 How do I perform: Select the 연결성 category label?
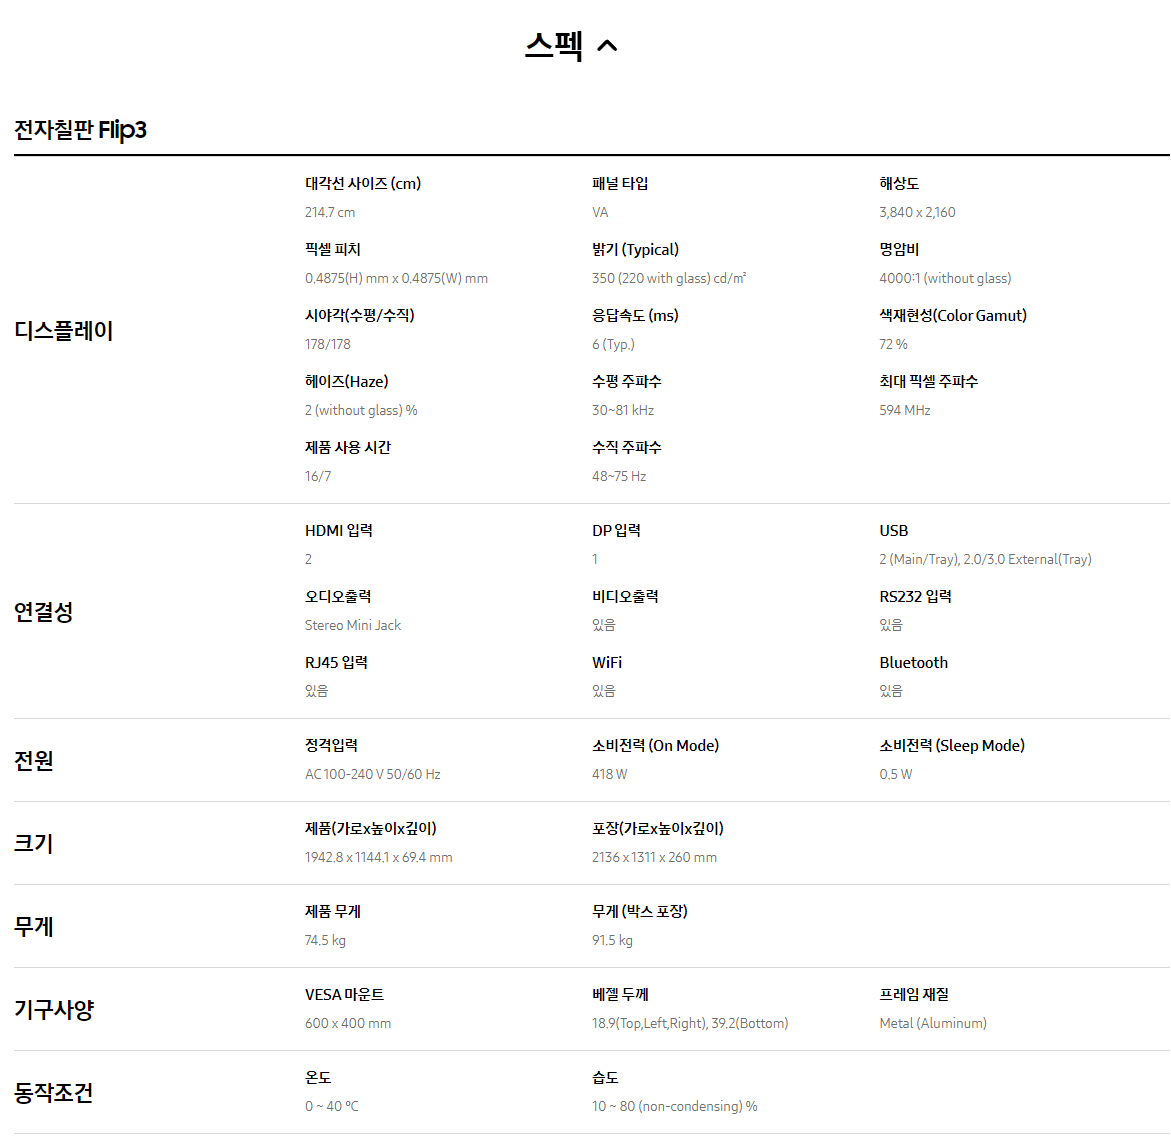pyautogui.click(x=43, y=612)
